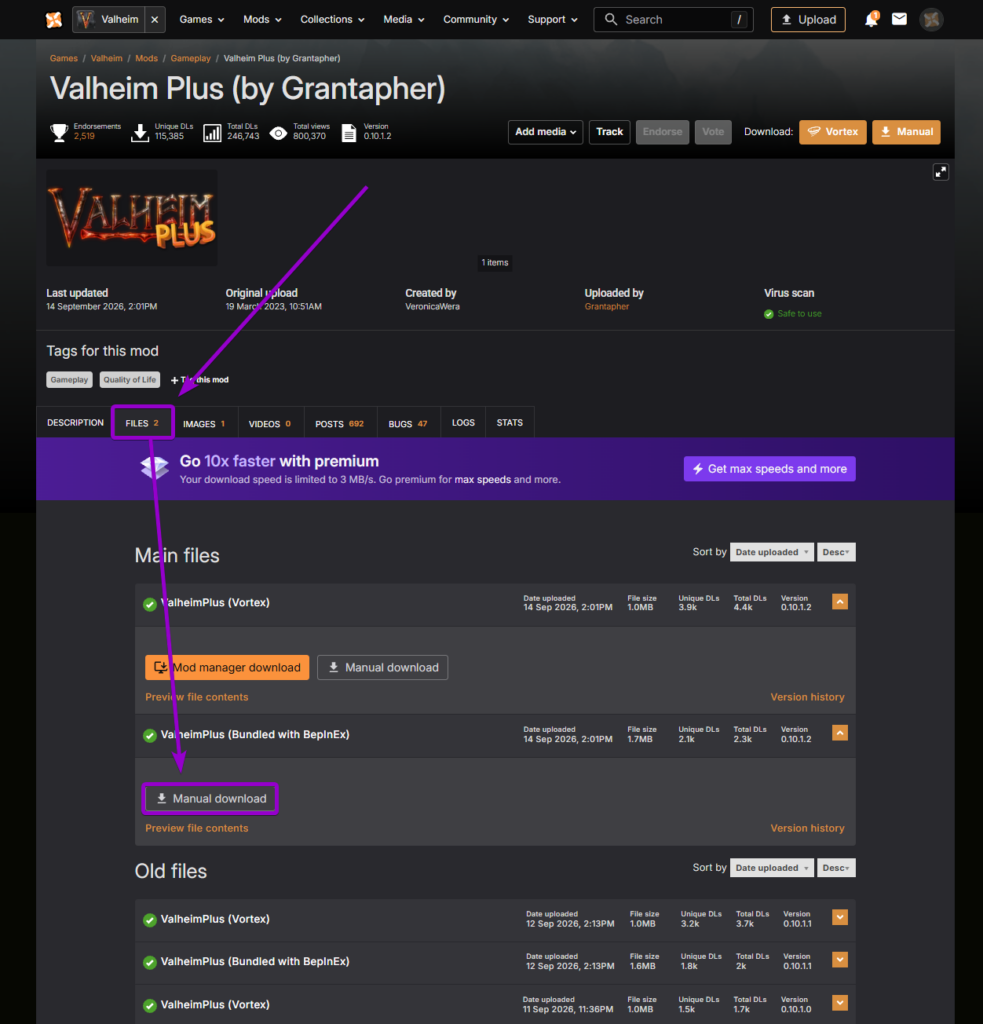
Task: Click the total views eye icon
Action: coord(278,133)
